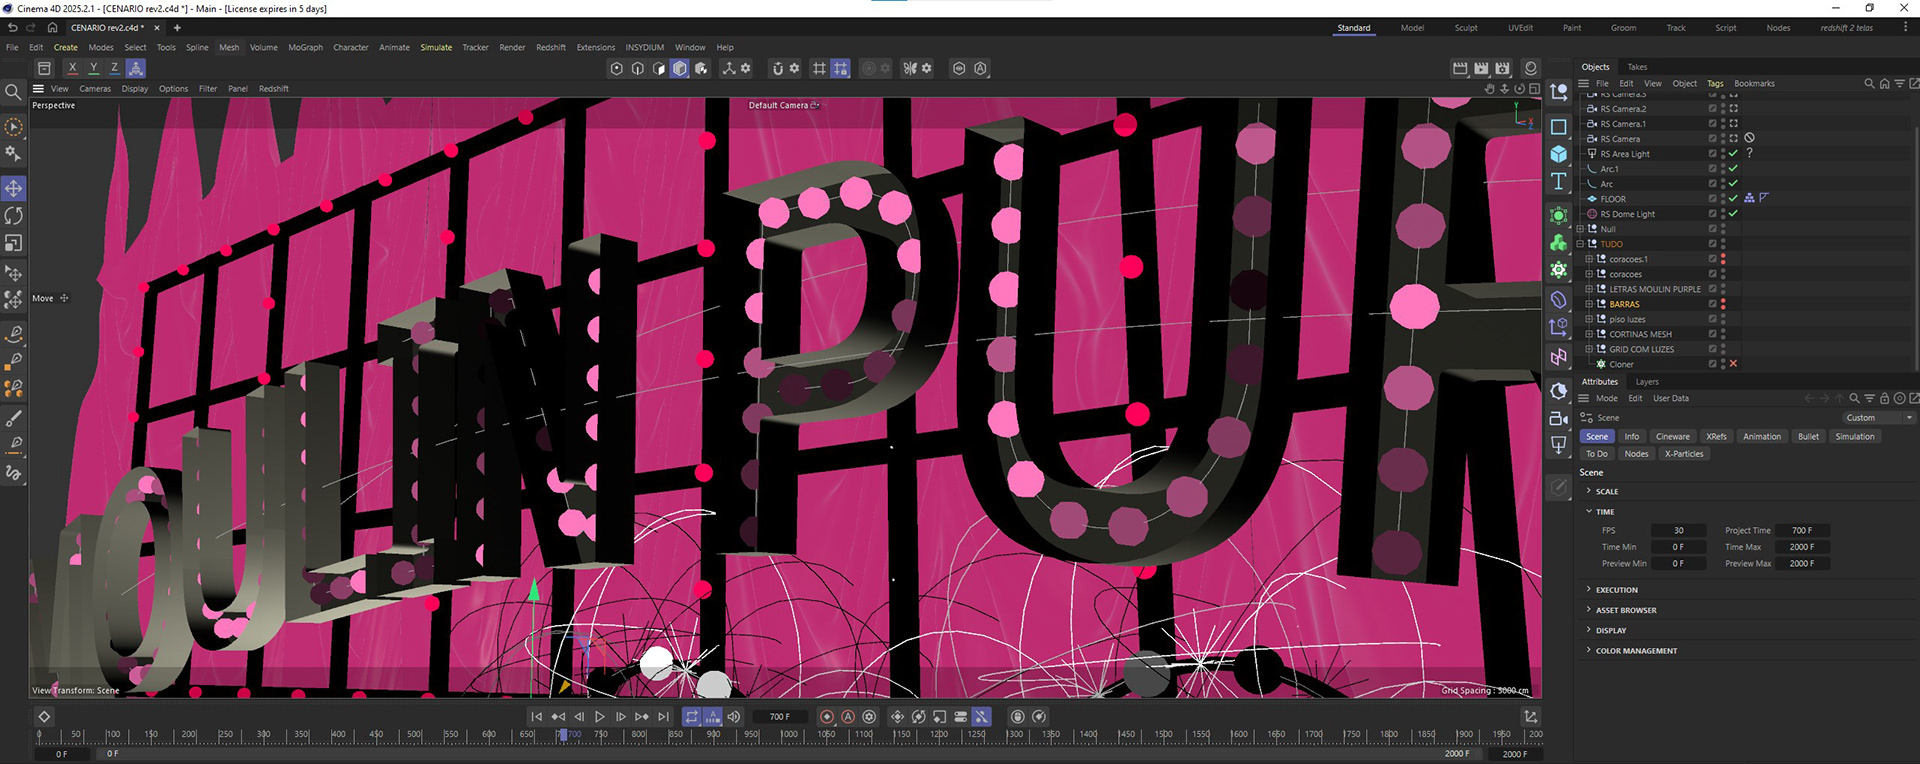Image resolution: width=1920 pixels, height=764 pixels.
Task: Click the X-Particles button
Action: tap(1684, 454)
